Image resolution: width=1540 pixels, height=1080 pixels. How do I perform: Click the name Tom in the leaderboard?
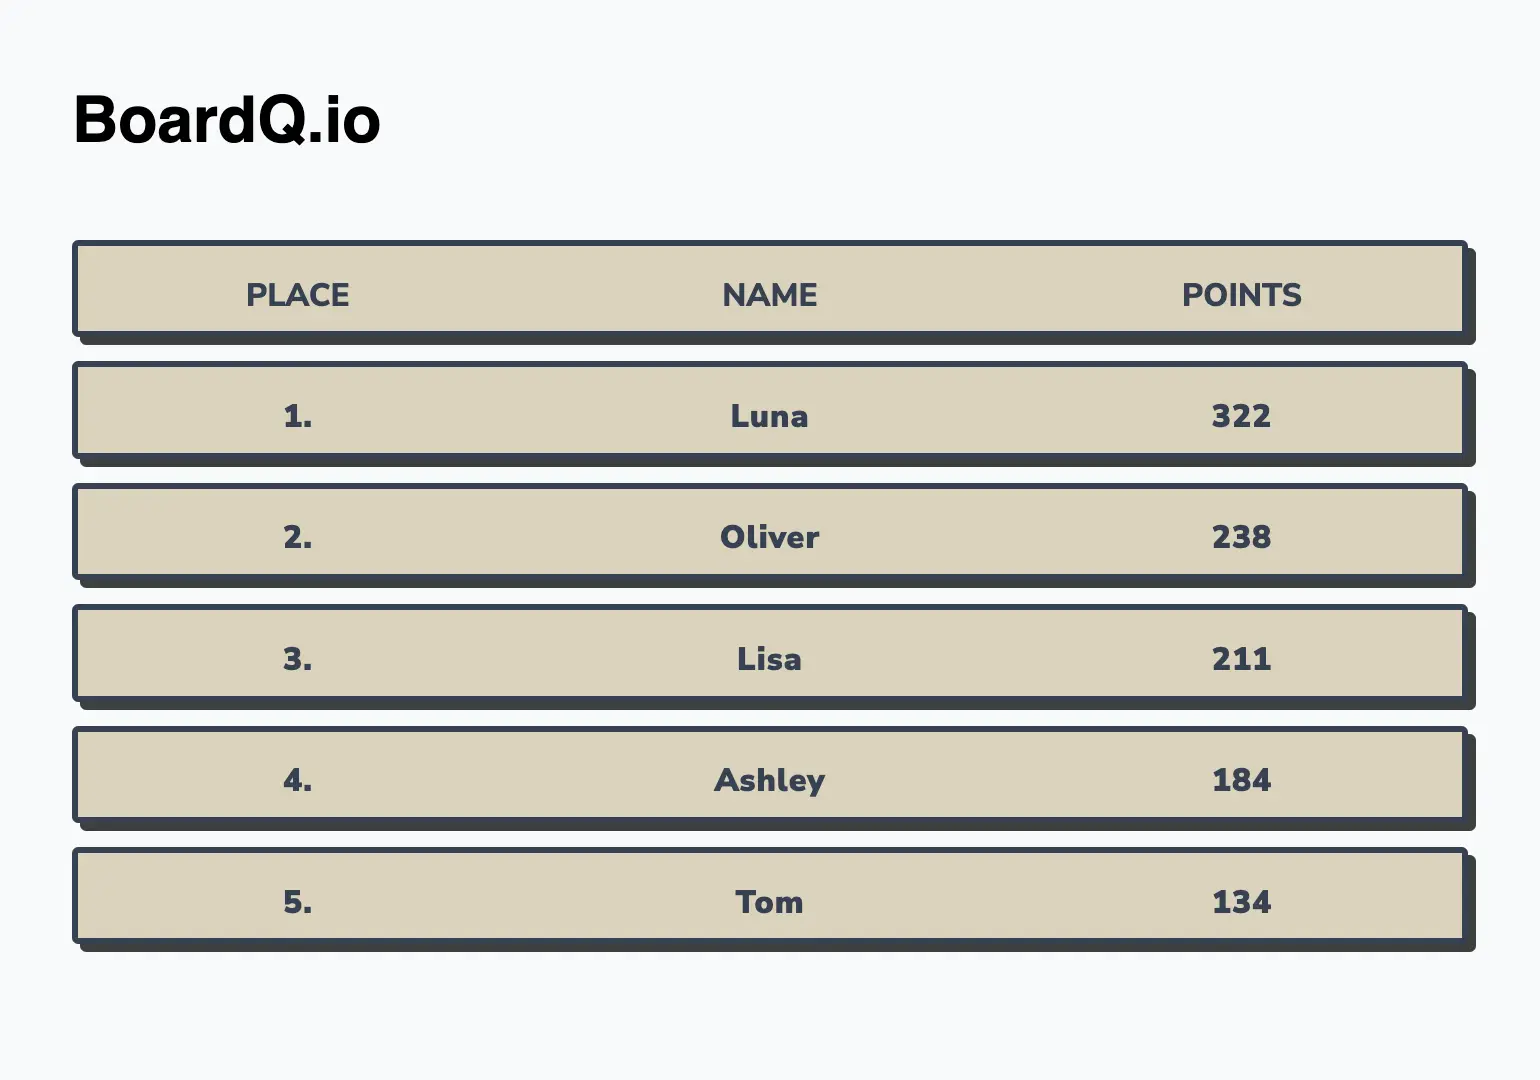770,902
